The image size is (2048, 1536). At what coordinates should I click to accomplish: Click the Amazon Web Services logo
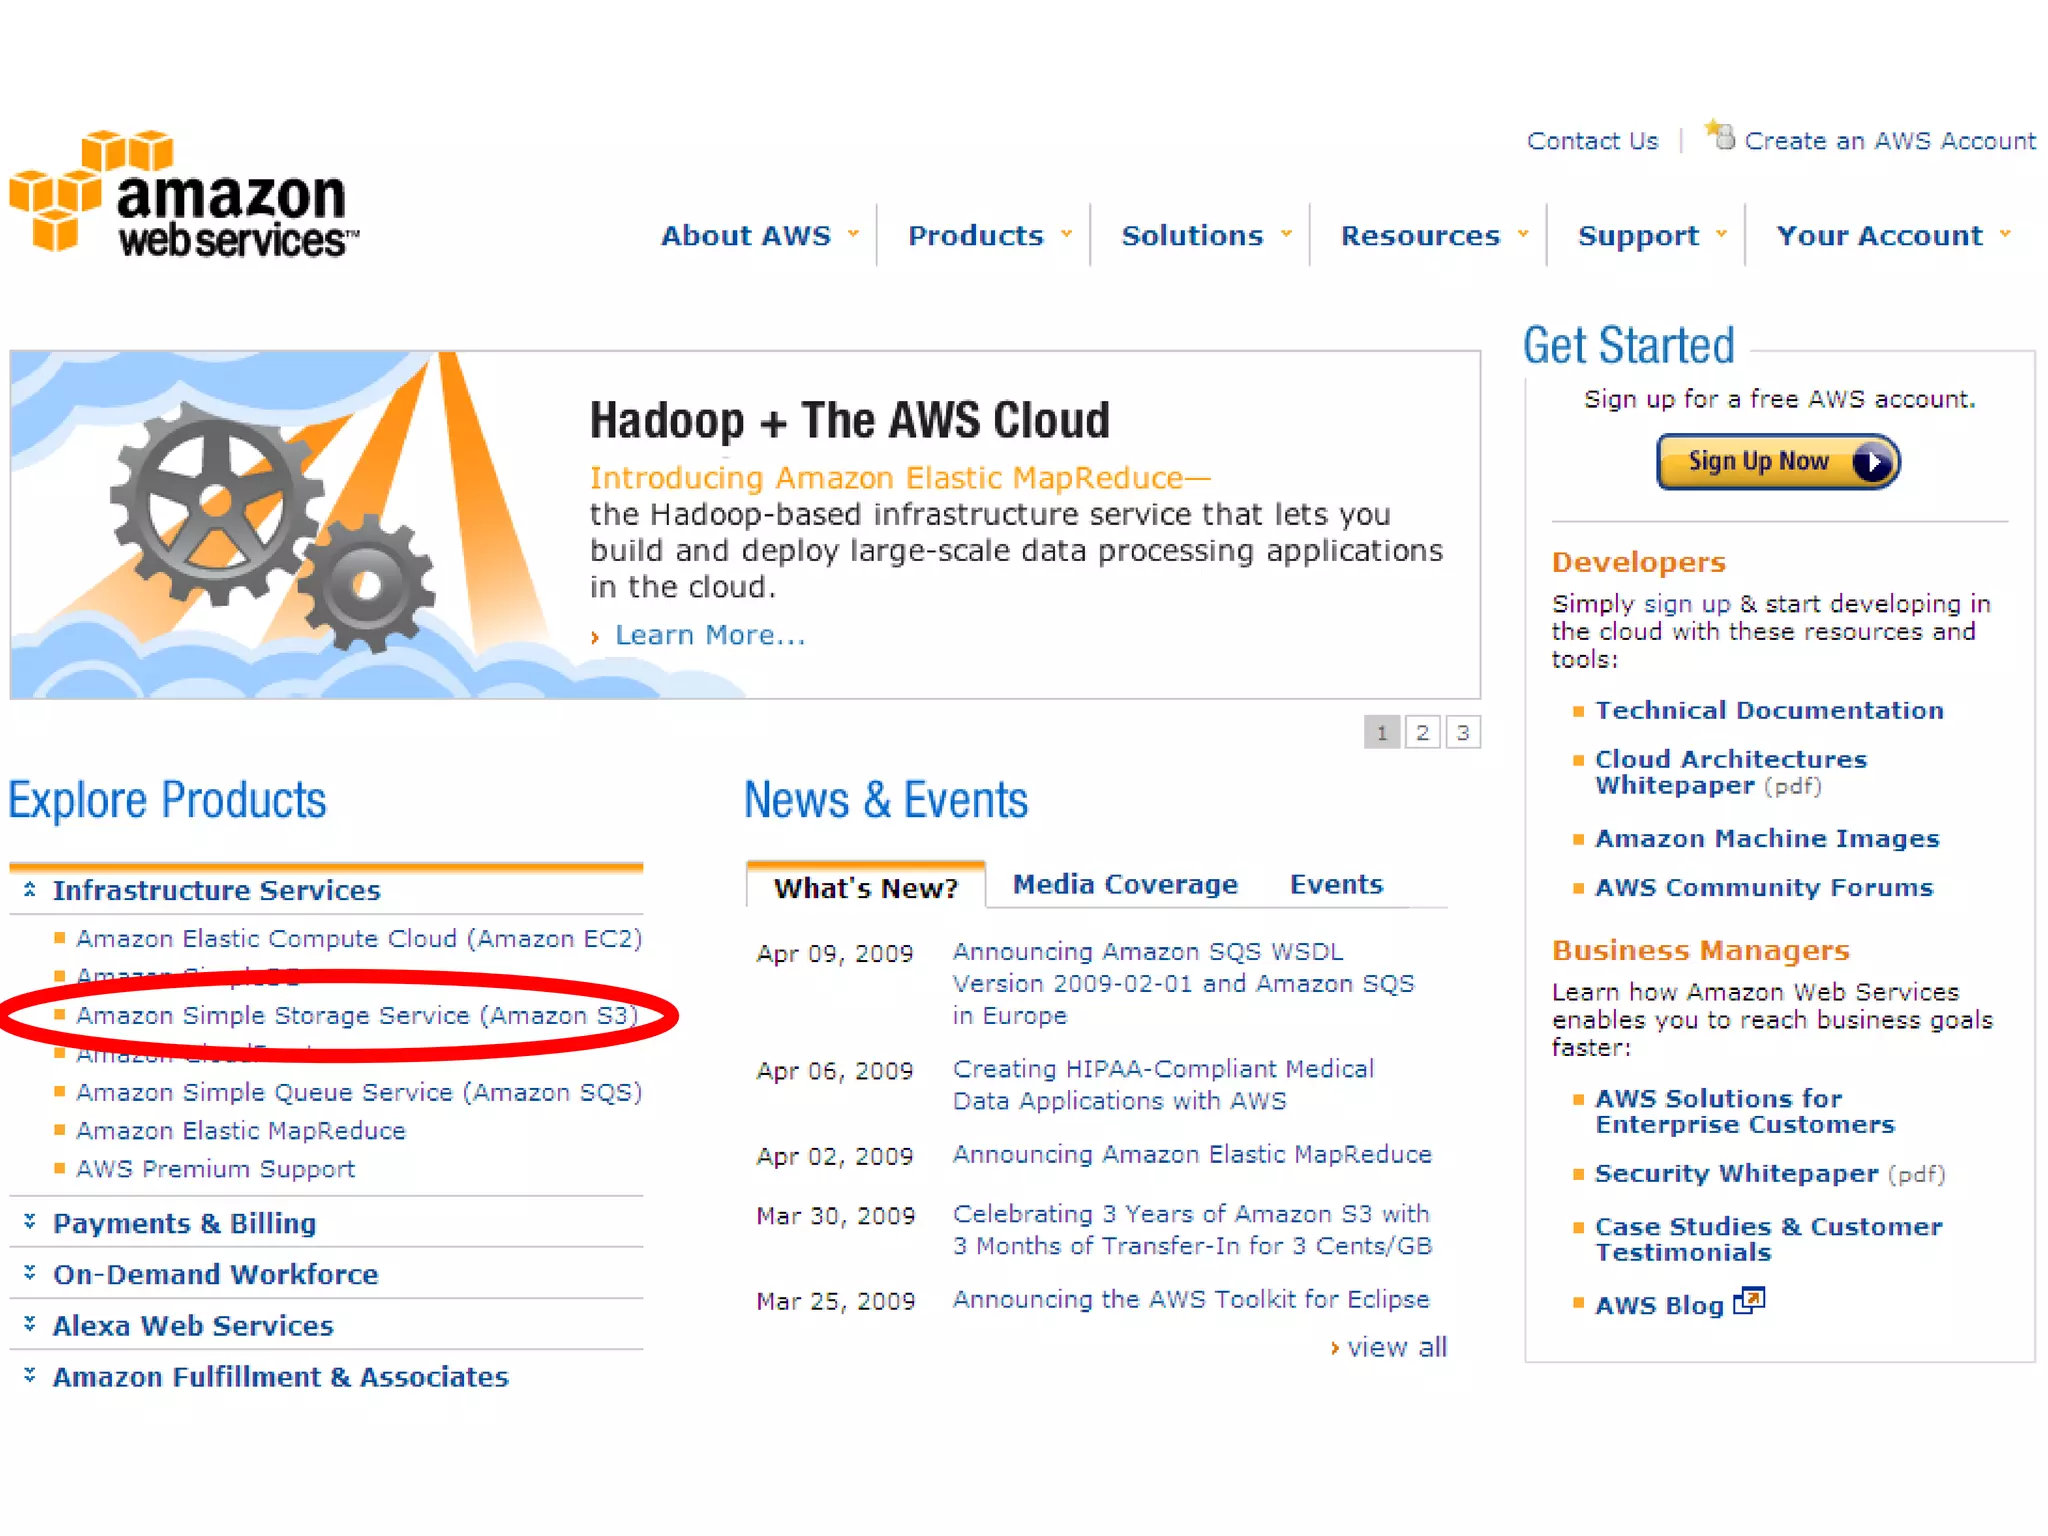(184, 192)
